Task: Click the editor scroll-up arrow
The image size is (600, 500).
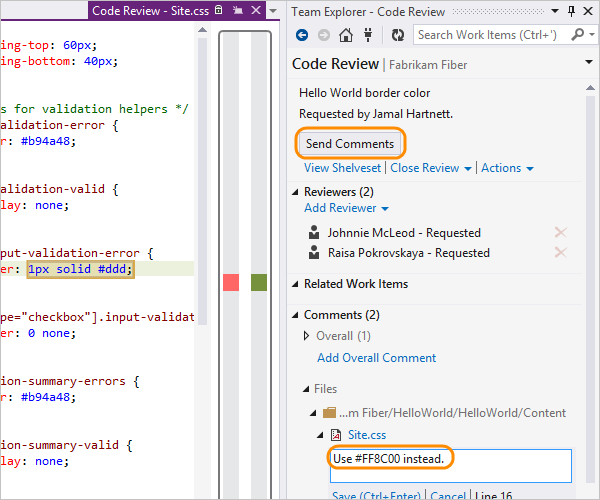Action: (202, 30)
